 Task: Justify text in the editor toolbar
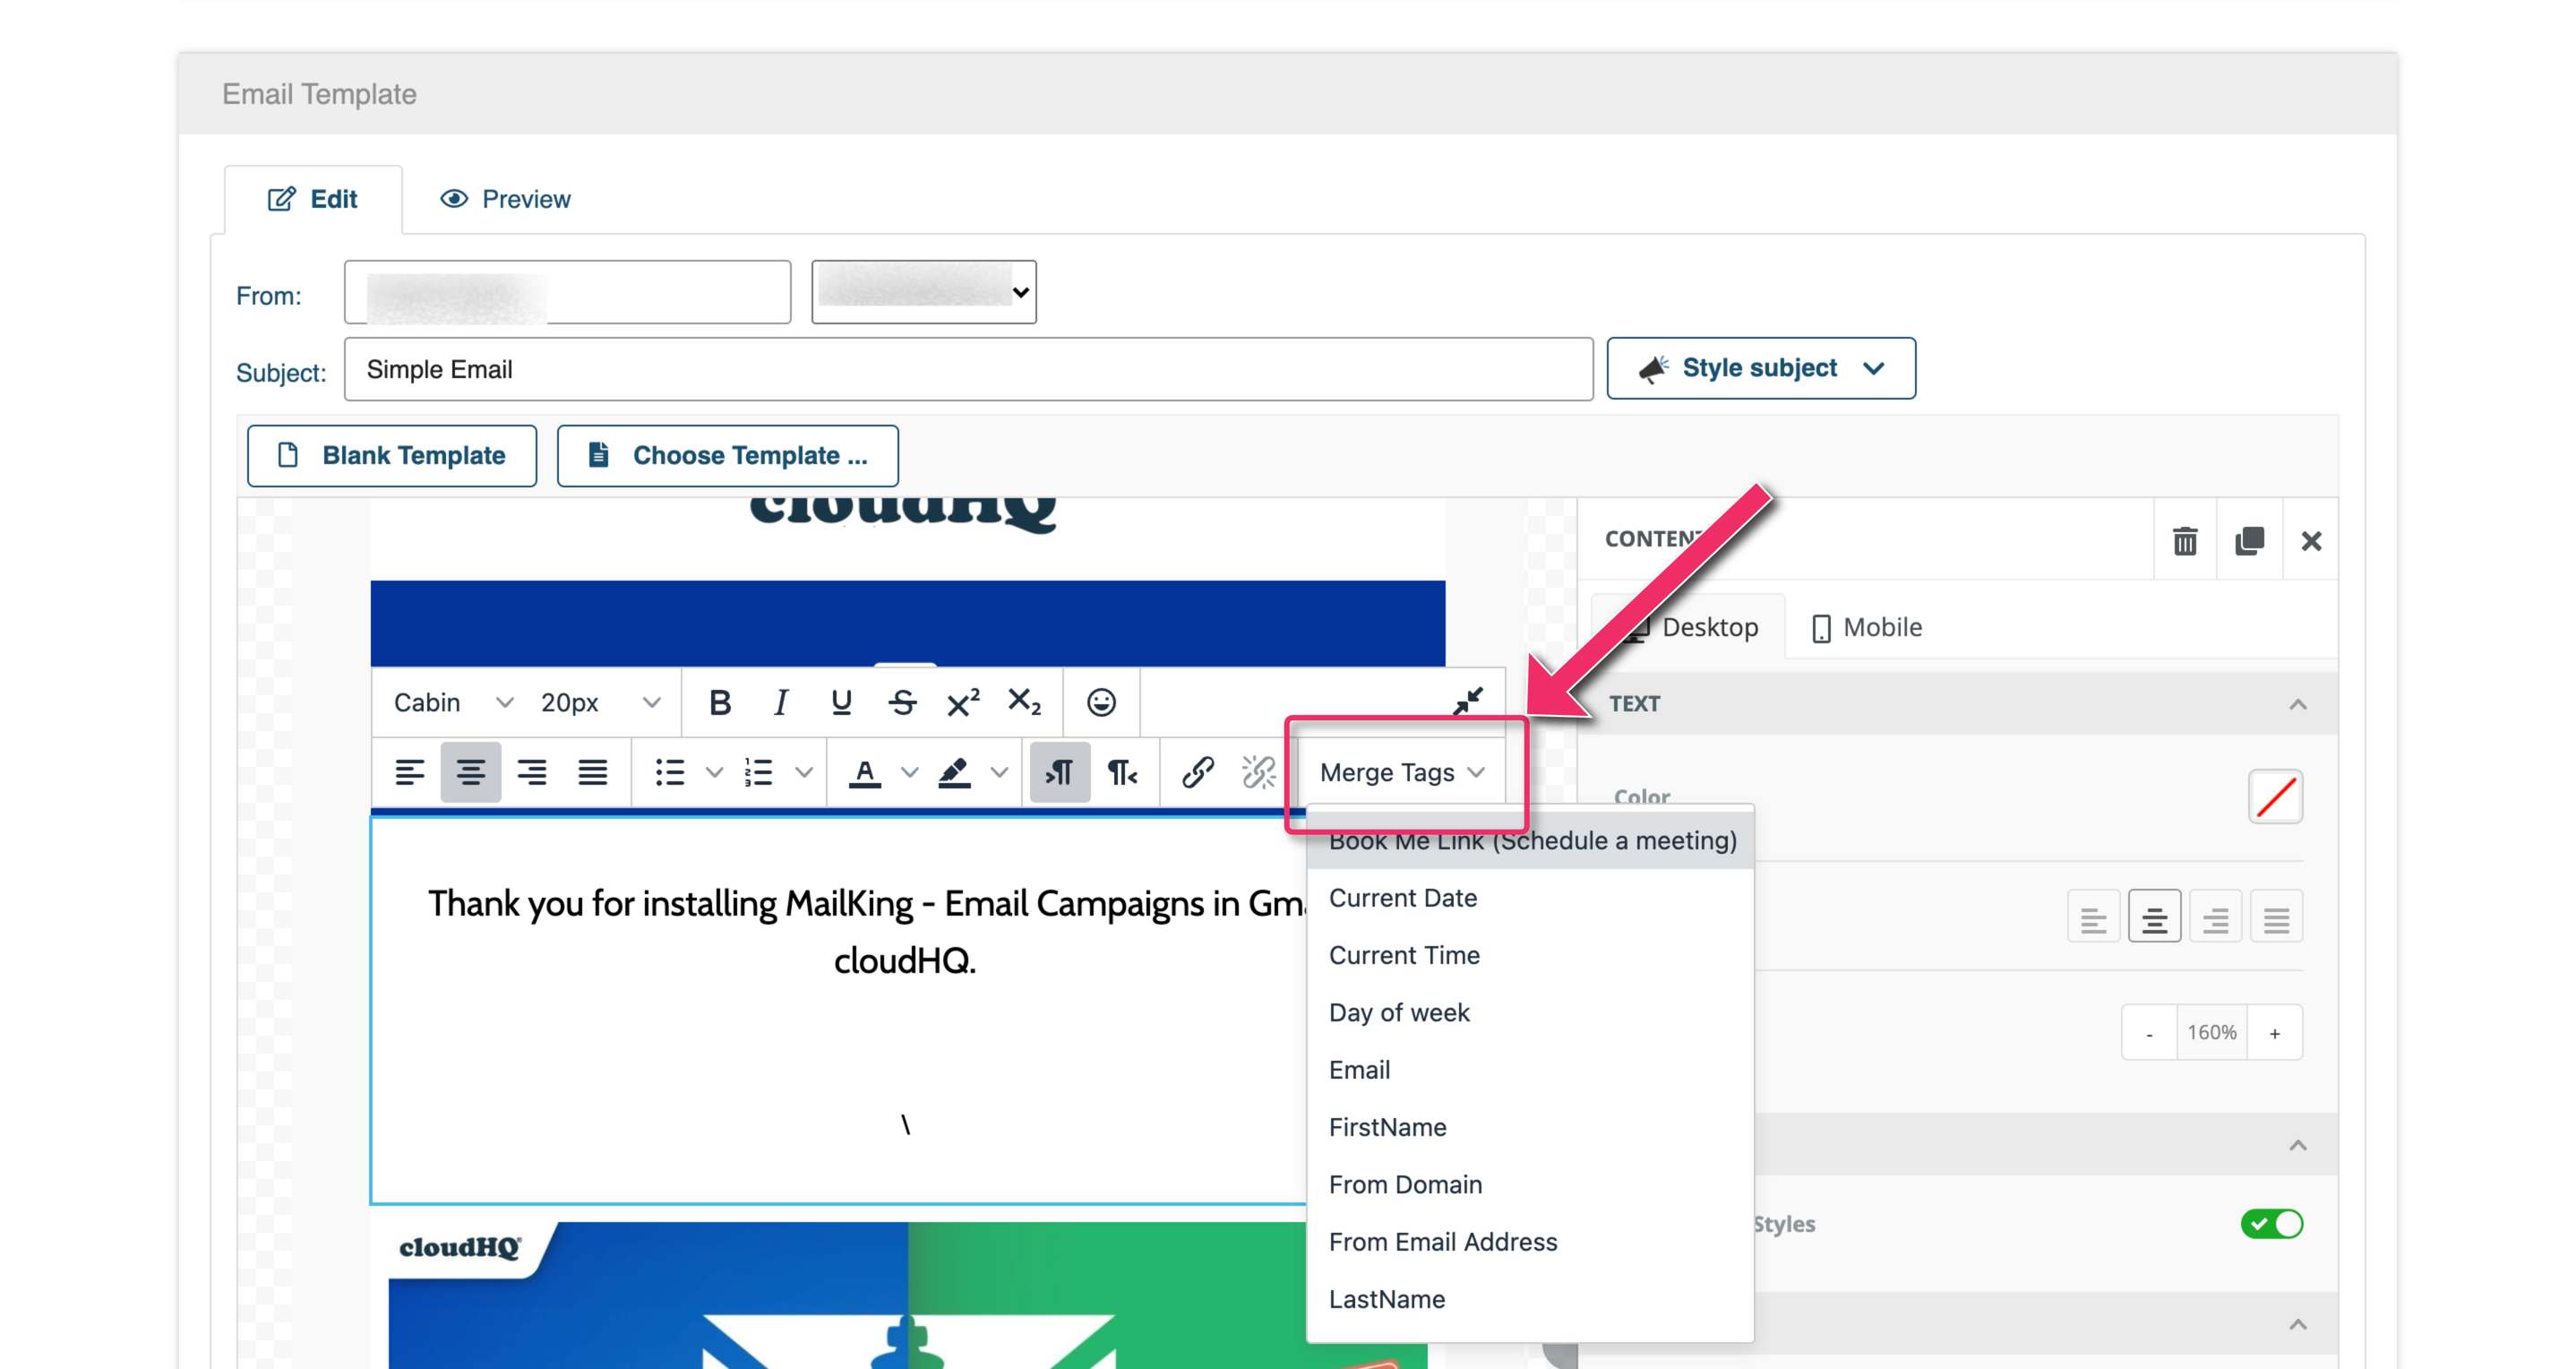tap(593, 772)
